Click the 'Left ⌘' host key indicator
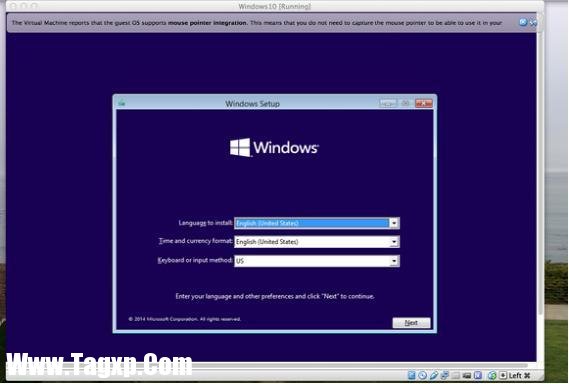 (519, 375)
